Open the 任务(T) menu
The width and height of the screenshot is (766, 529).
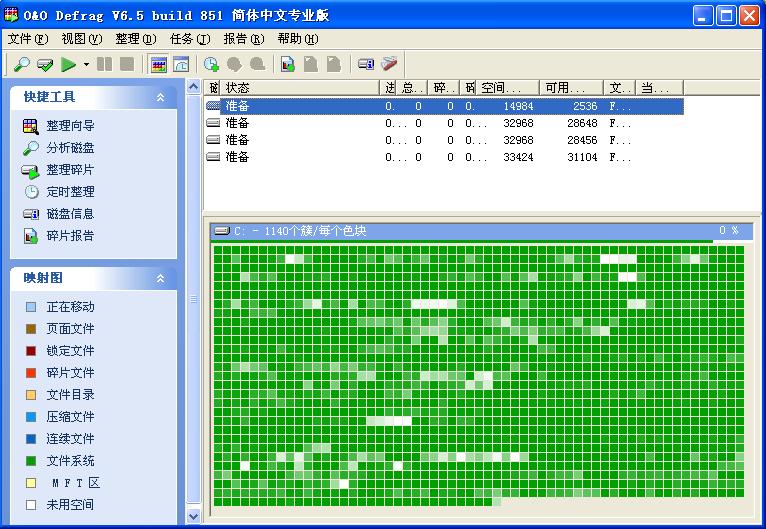(x=190, y=39)
